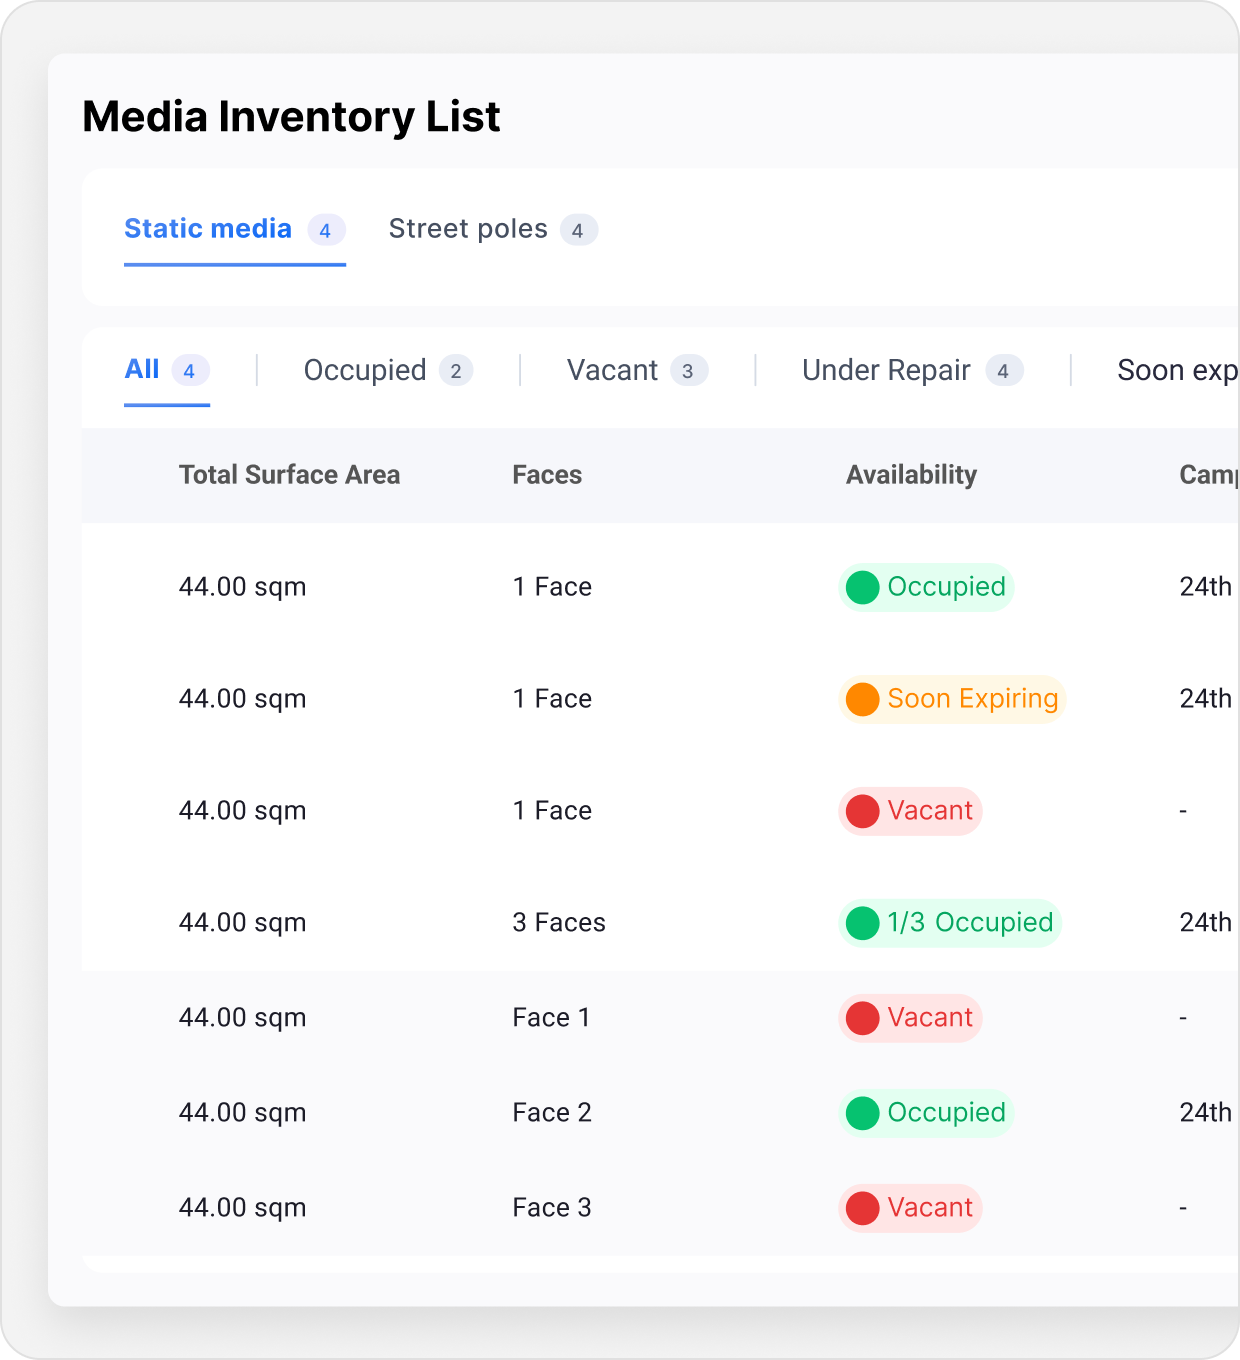
Task: Sort by the Faces column header
Action: (x=547, y=475)
